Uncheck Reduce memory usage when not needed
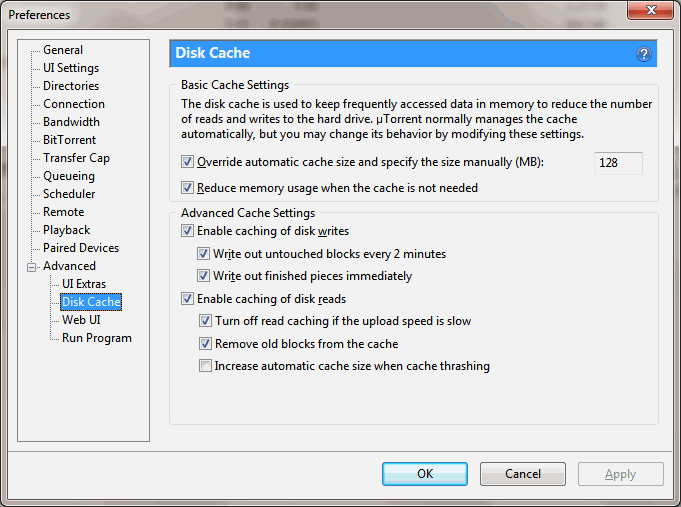Image resolution: width=681 pixels, height=507 pixels. pos(187,188)
